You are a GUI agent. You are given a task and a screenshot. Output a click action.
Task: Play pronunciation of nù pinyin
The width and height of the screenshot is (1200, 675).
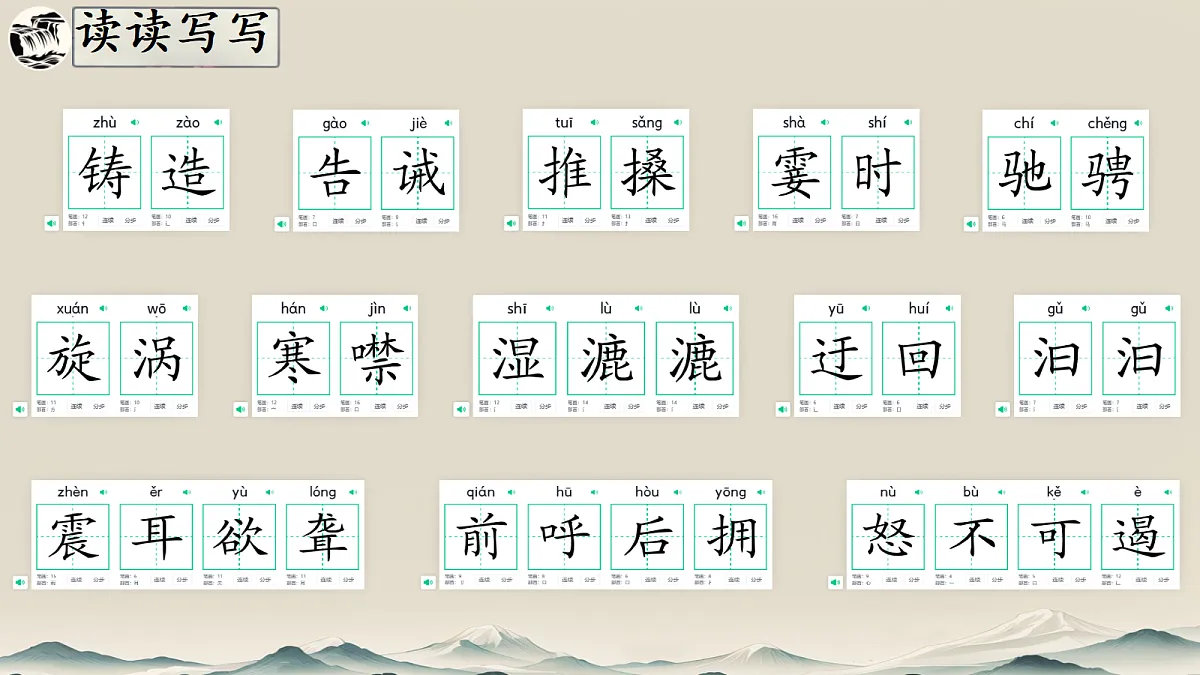pyautogui.click(x=919, y=492)
